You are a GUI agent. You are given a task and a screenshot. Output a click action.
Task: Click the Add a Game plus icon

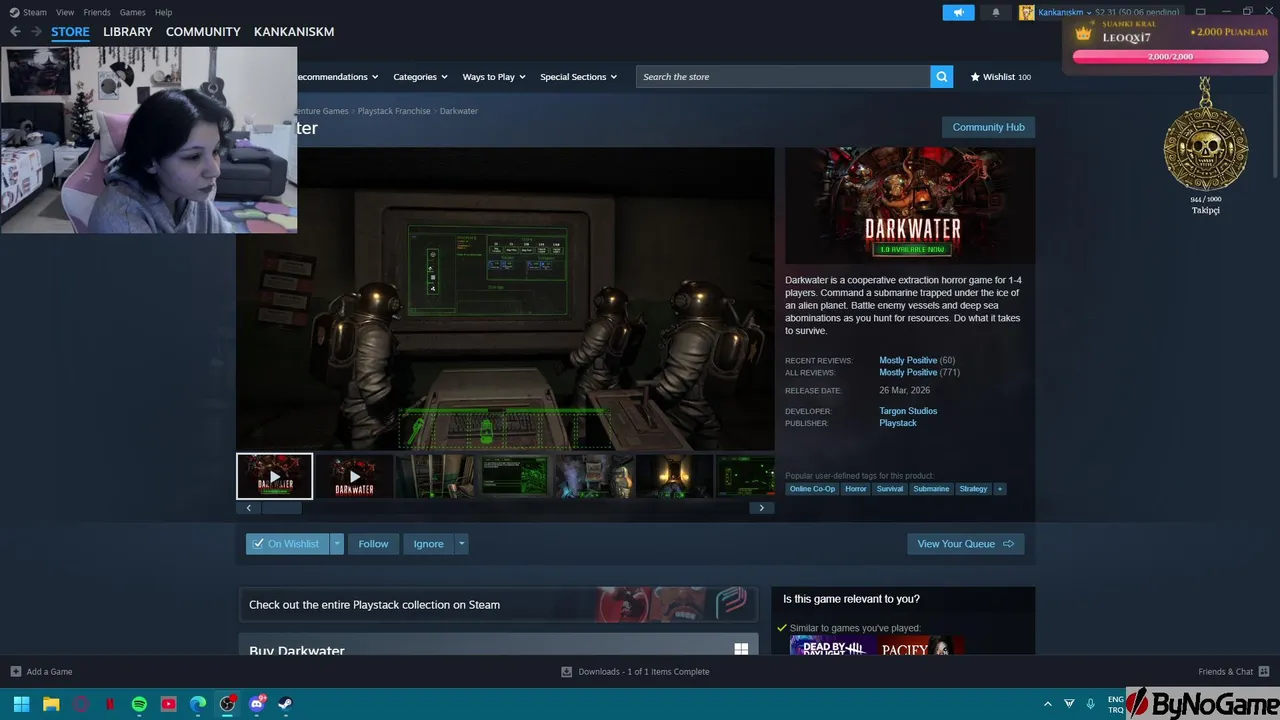click(15, 672)
